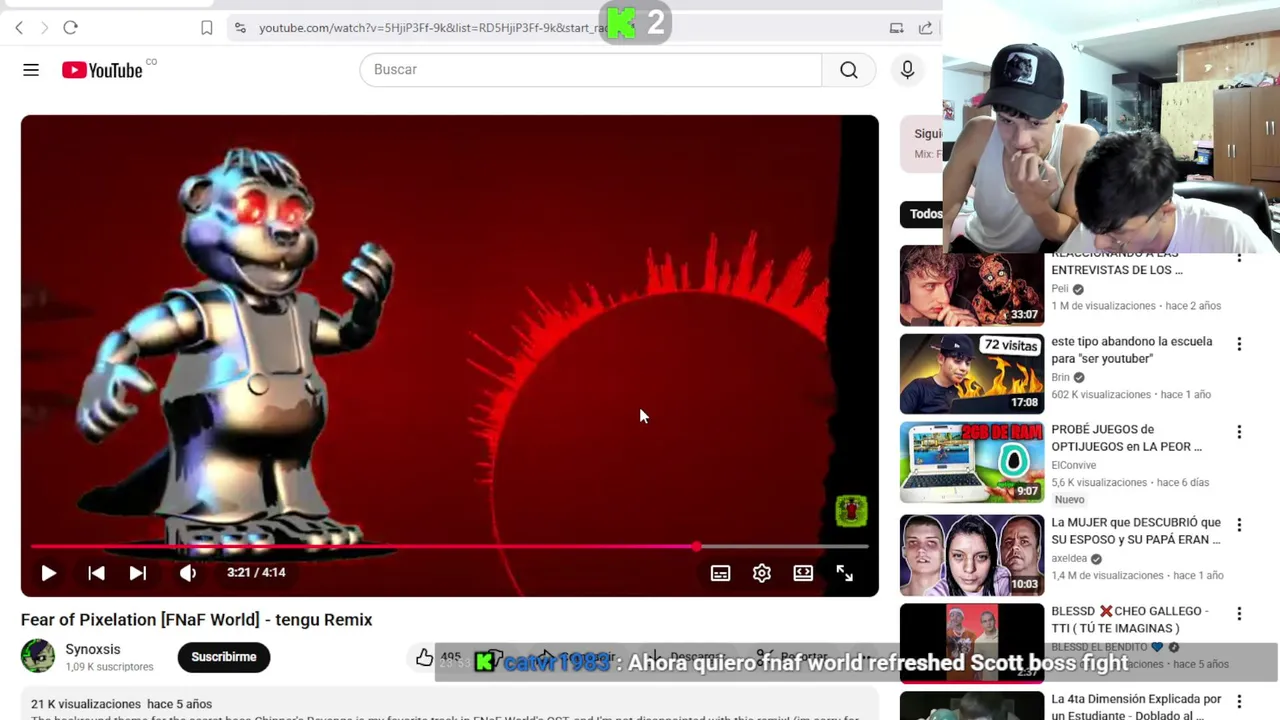Click axeldea channel name
Screen dimensions: 1280x720
tap(1069, 558)
